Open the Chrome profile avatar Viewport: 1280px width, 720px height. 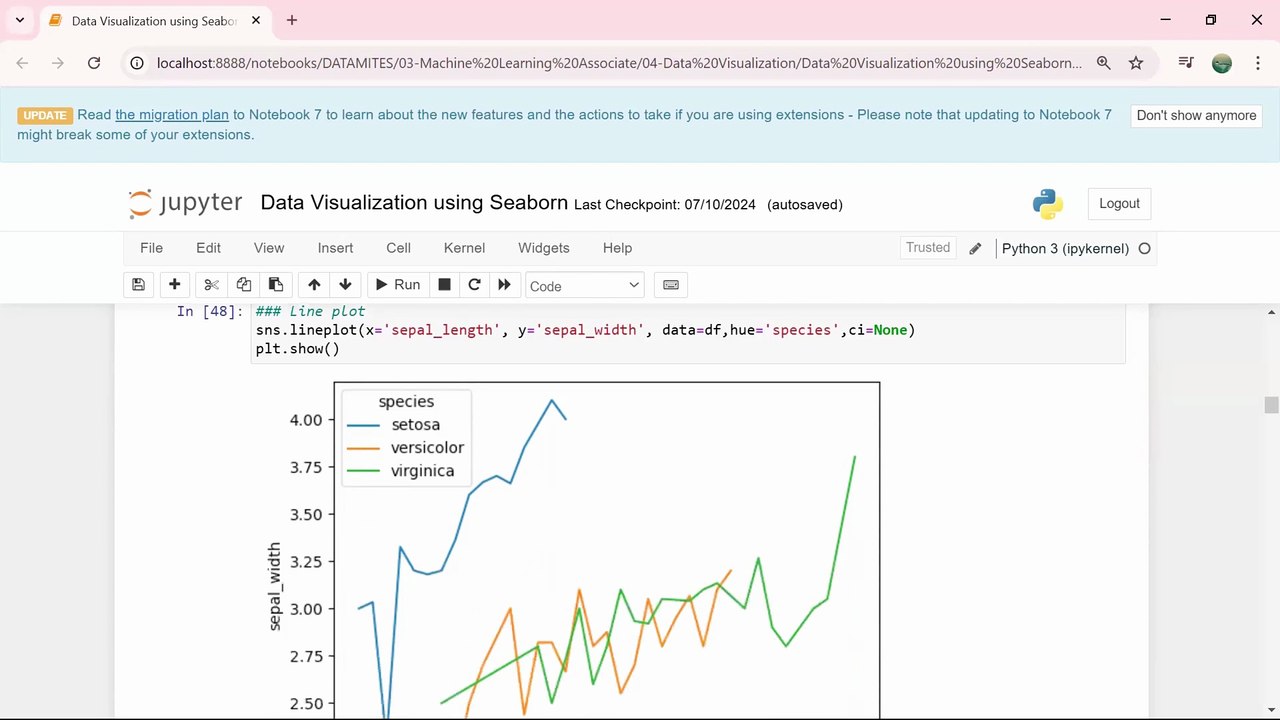pos(1222,63)
